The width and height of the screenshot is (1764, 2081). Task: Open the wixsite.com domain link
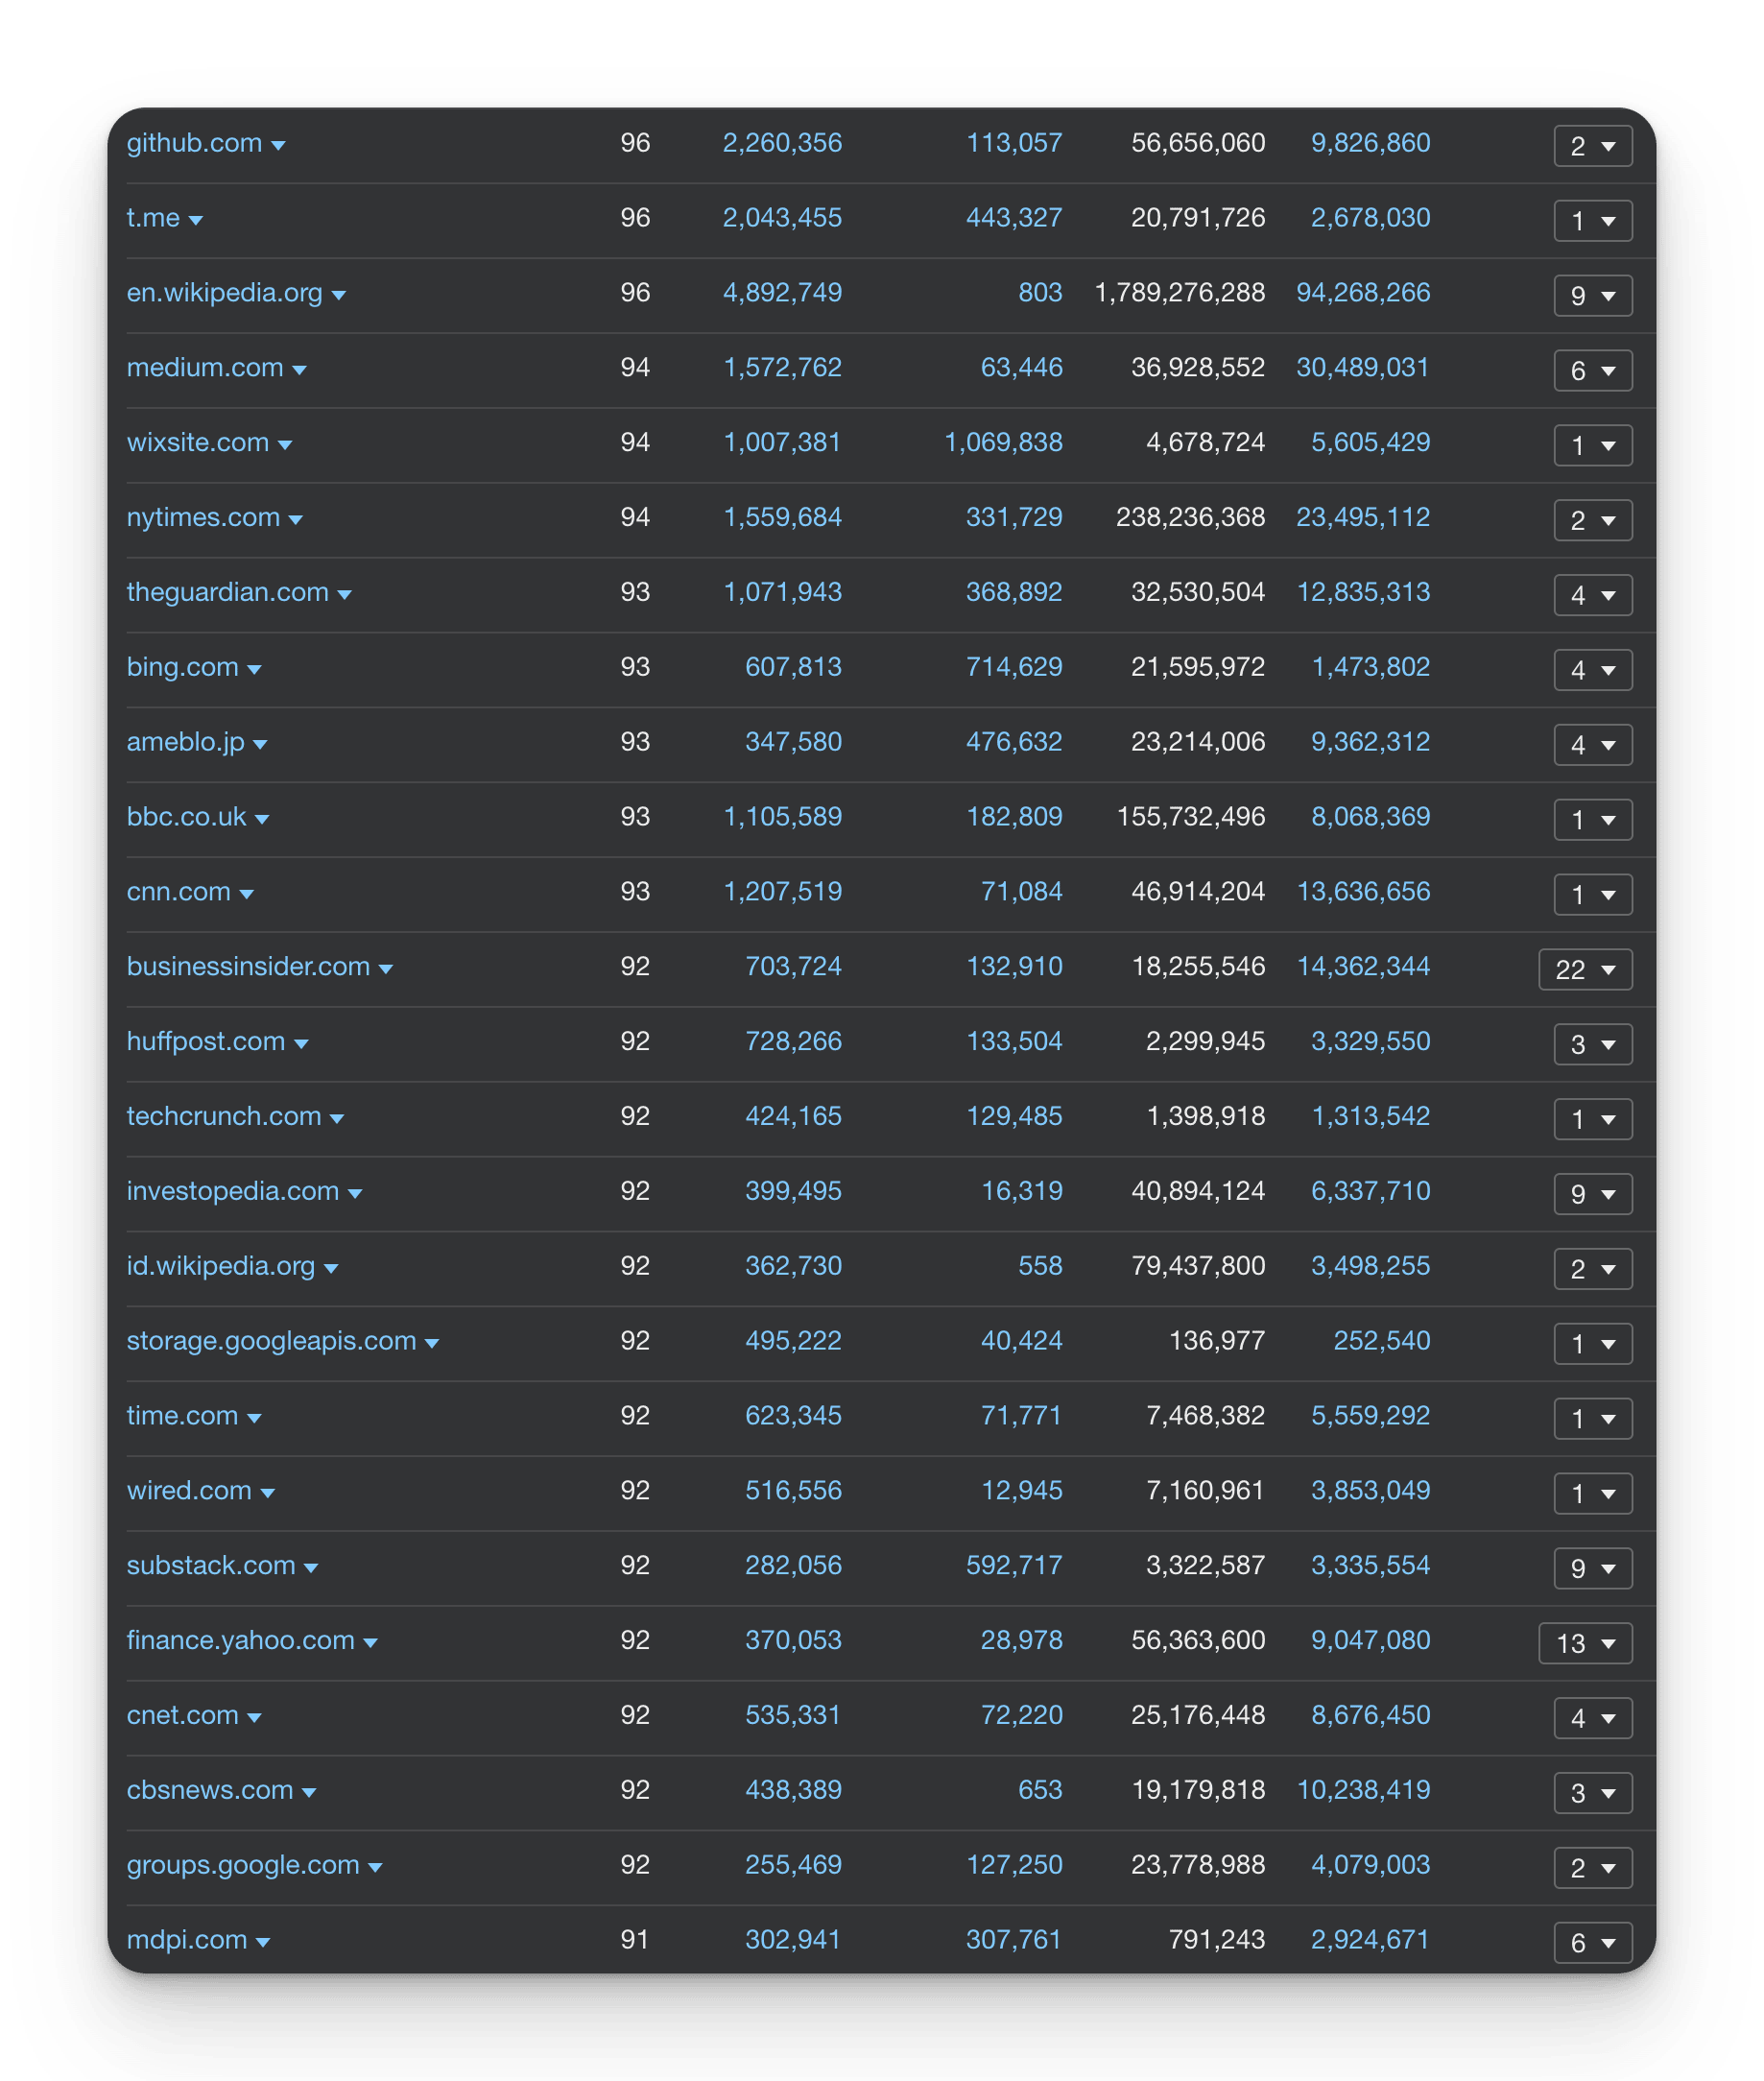(198, 442)
